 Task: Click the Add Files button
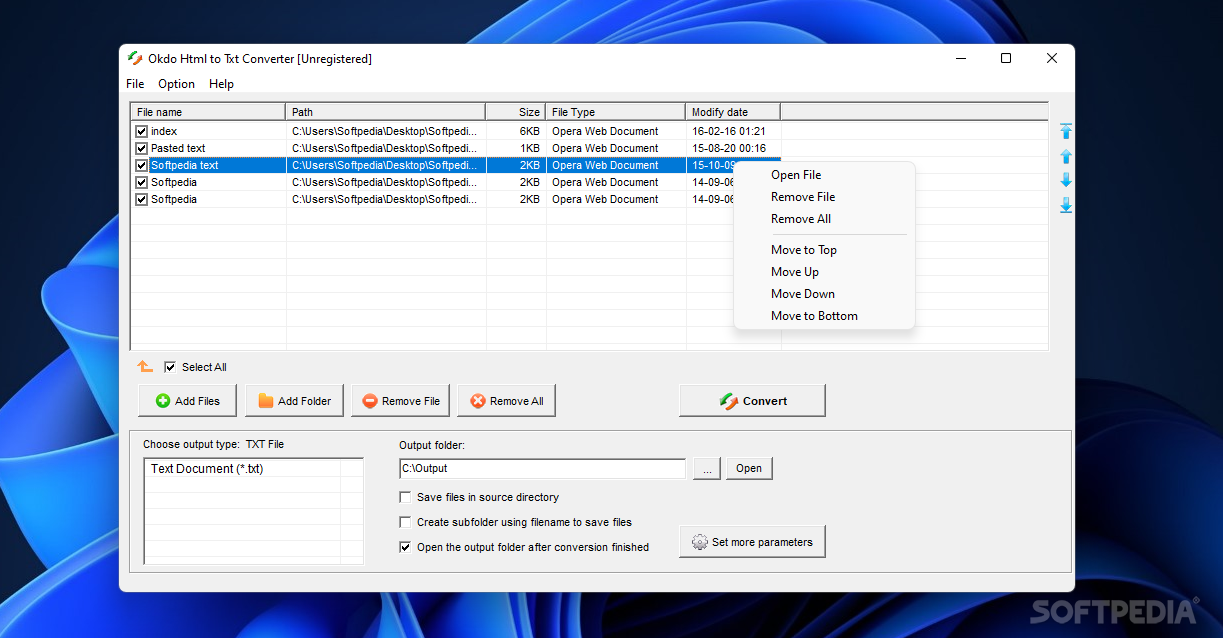click(188, 401)
